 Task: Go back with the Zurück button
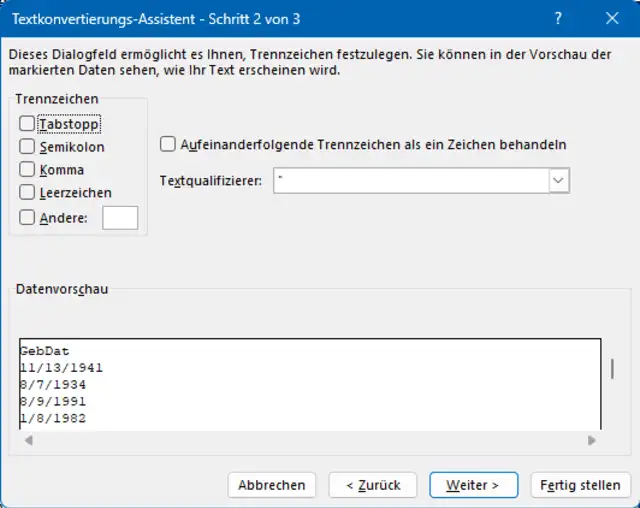pos(373,485)
